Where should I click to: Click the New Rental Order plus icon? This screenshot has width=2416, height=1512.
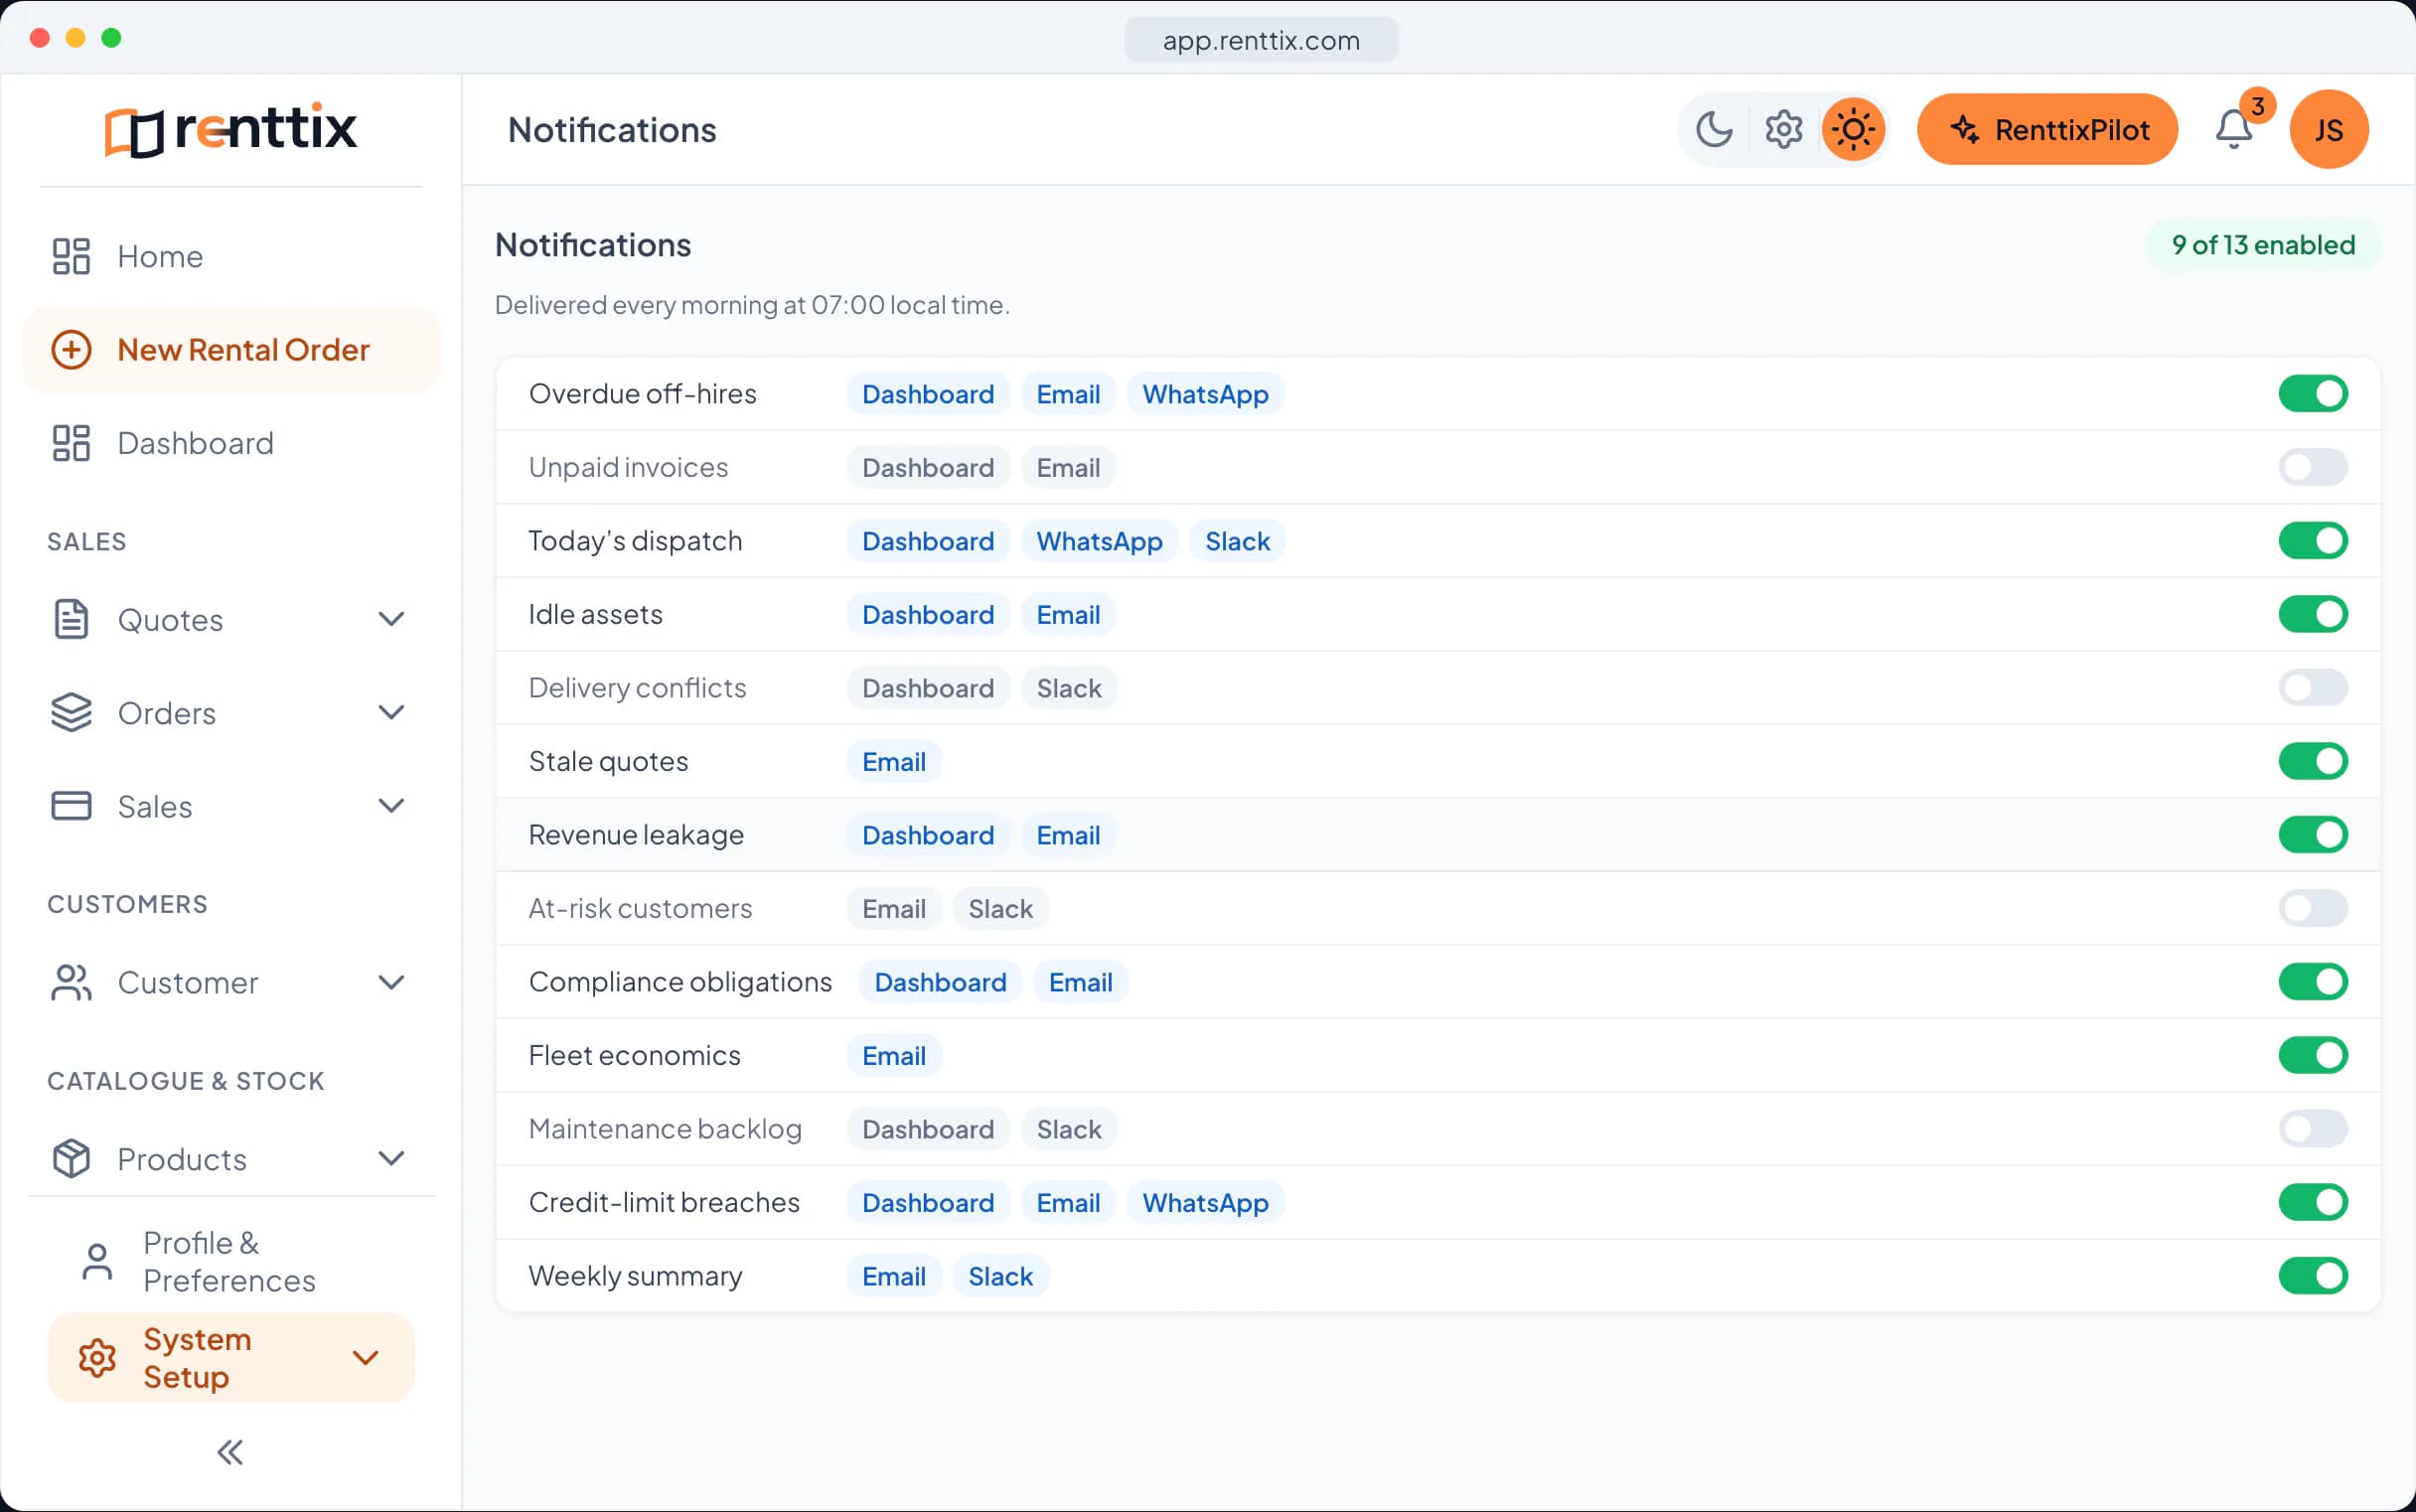[71, 350]
